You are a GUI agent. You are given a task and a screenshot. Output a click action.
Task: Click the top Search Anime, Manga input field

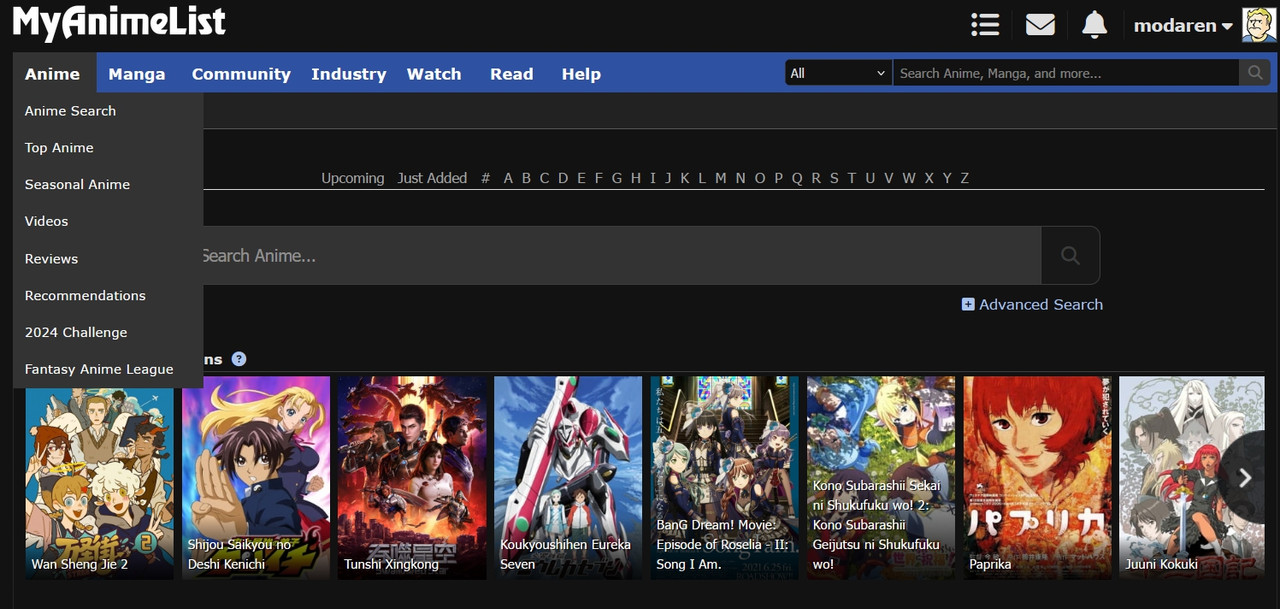tap(1066, 73)
